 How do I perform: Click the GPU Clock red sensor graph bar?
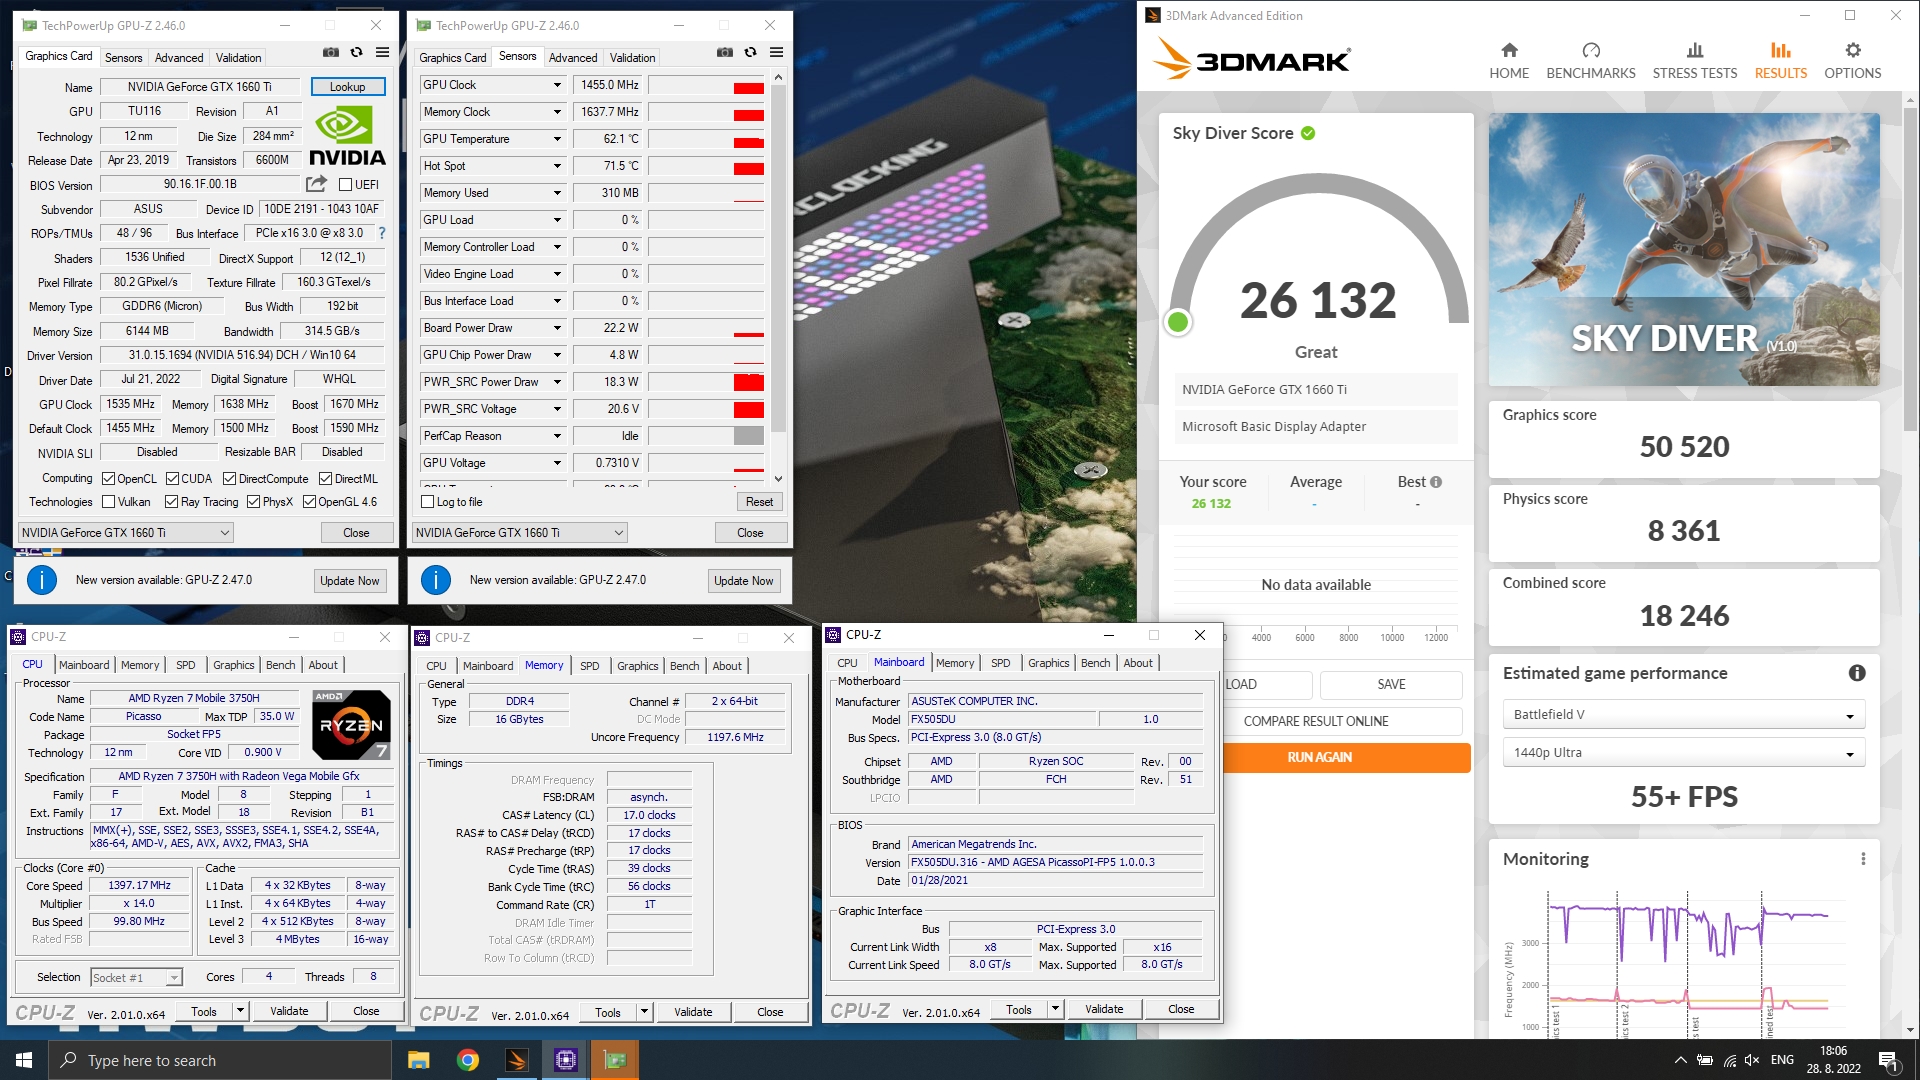coord(748,88)
